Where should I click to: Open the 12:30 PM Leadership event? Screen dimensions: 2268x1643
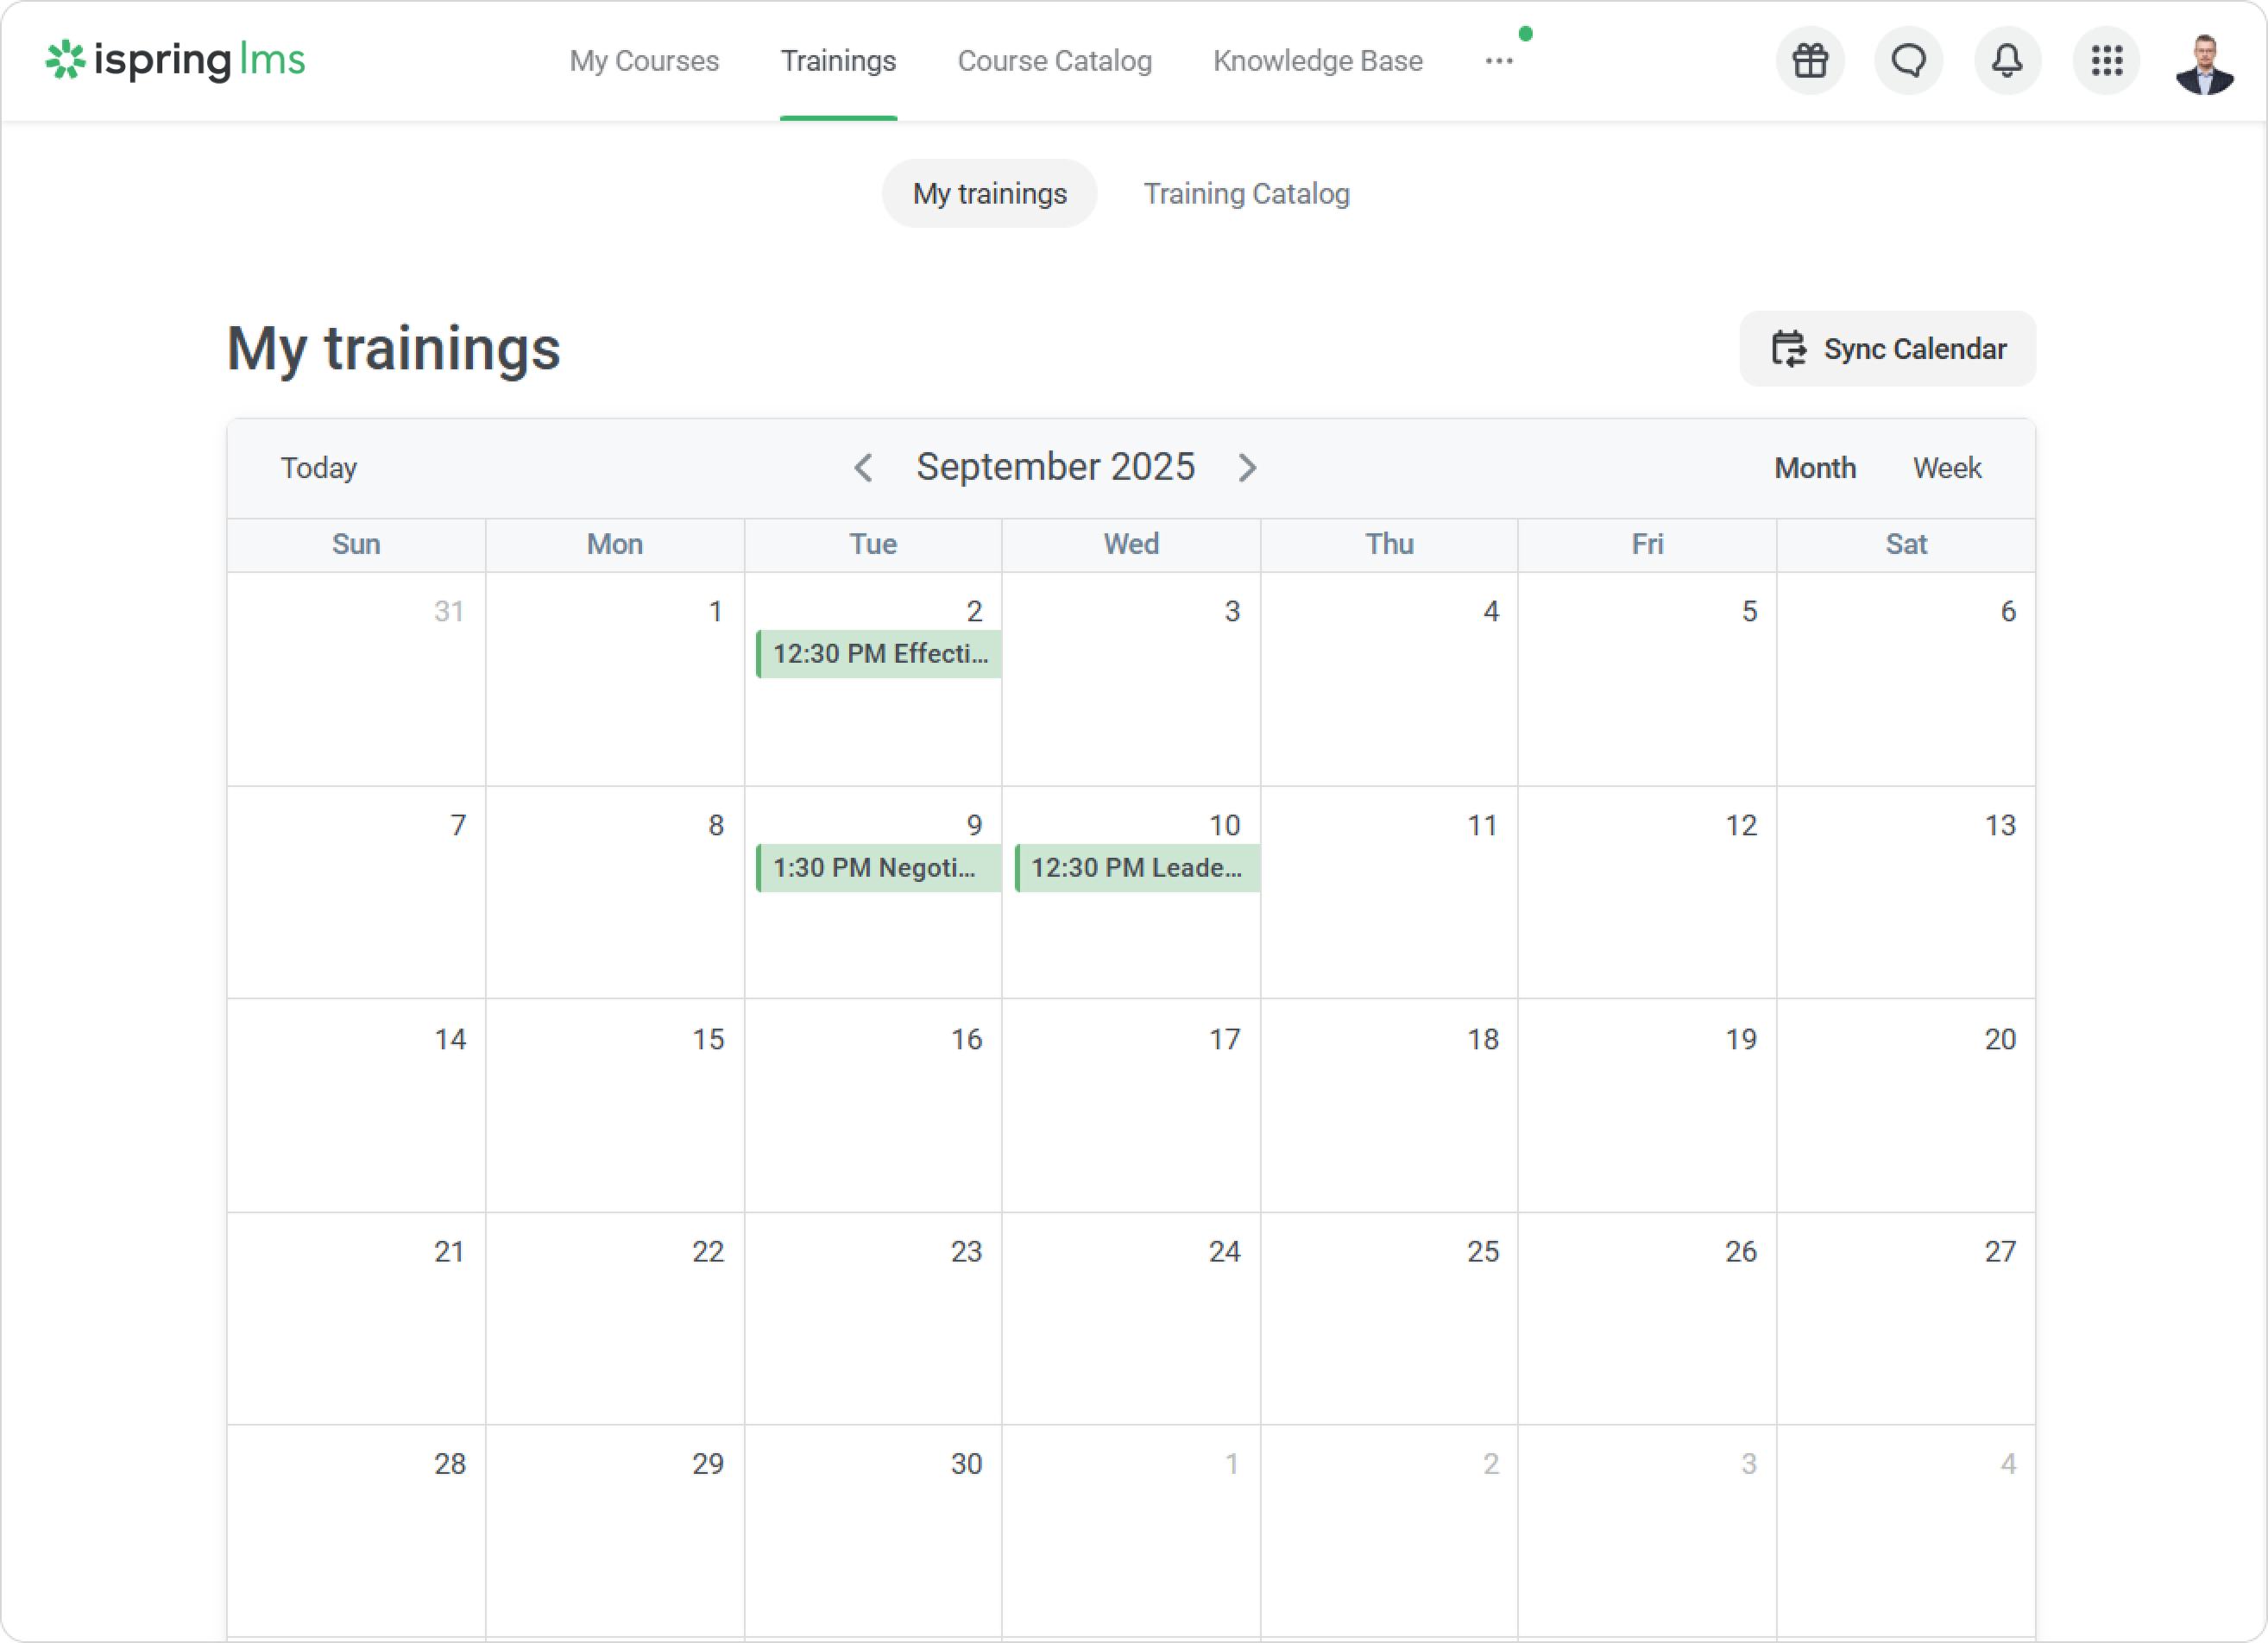pyautogui.click(x=1137, y=867)
